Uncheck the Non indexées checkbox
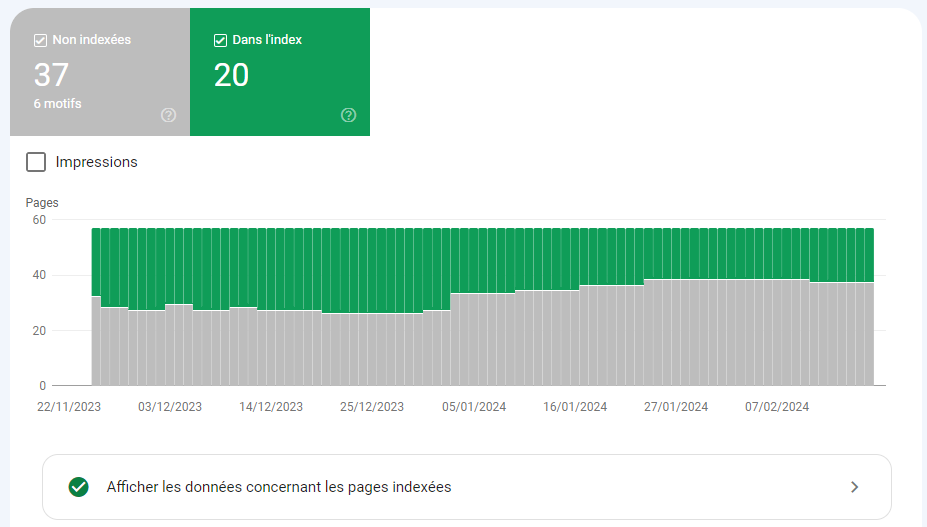This screenshot has width=927, height=527. click(41, 40)
